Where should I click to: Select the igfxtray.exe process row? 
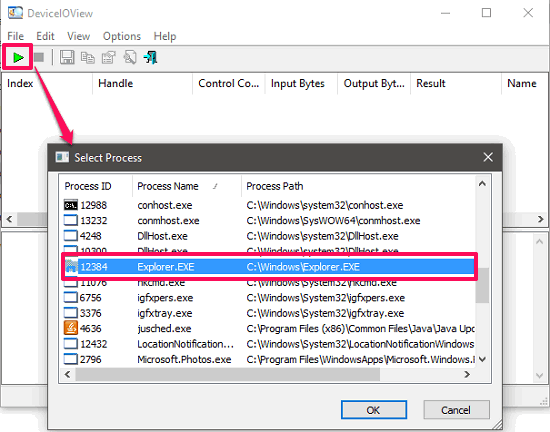(269, 313)
